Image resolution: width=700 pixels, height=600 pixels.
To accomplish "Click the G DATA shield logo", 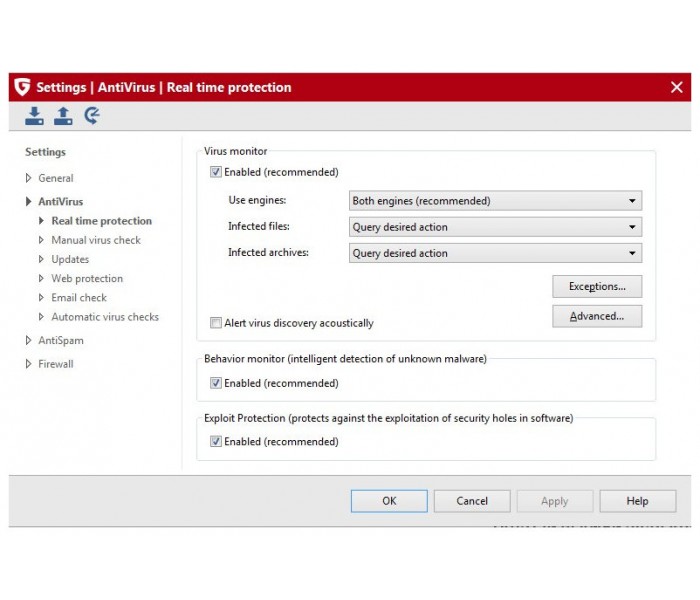I will [x=21, y=87].
